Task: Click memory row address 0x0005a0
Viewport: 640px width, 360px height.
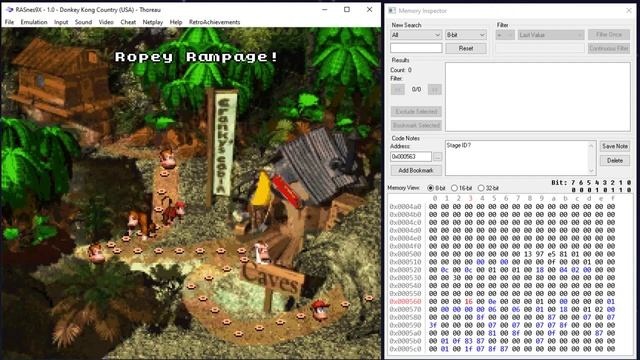Action: pos(405,333)
